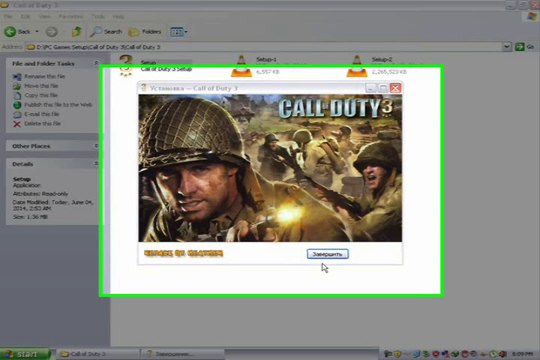Viewport: 540px width, 360px height.
Task: Click Publish this file to the Web
Action: [58, 104]
